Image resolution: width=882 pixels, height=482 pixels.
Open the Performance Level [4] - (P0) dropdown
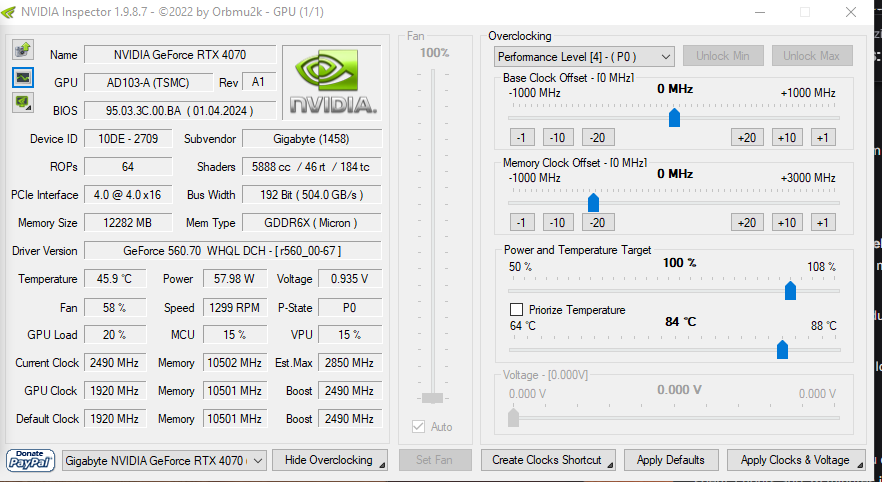(584, 57)
